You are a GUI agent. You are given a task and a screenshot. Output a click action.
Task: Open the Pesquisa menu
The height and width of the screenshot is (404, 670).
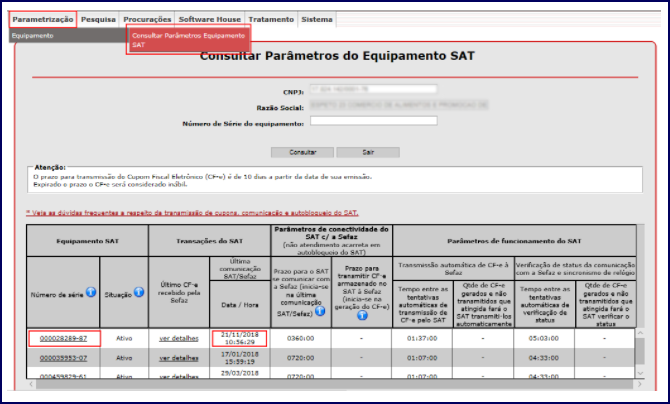pos(98,20)
